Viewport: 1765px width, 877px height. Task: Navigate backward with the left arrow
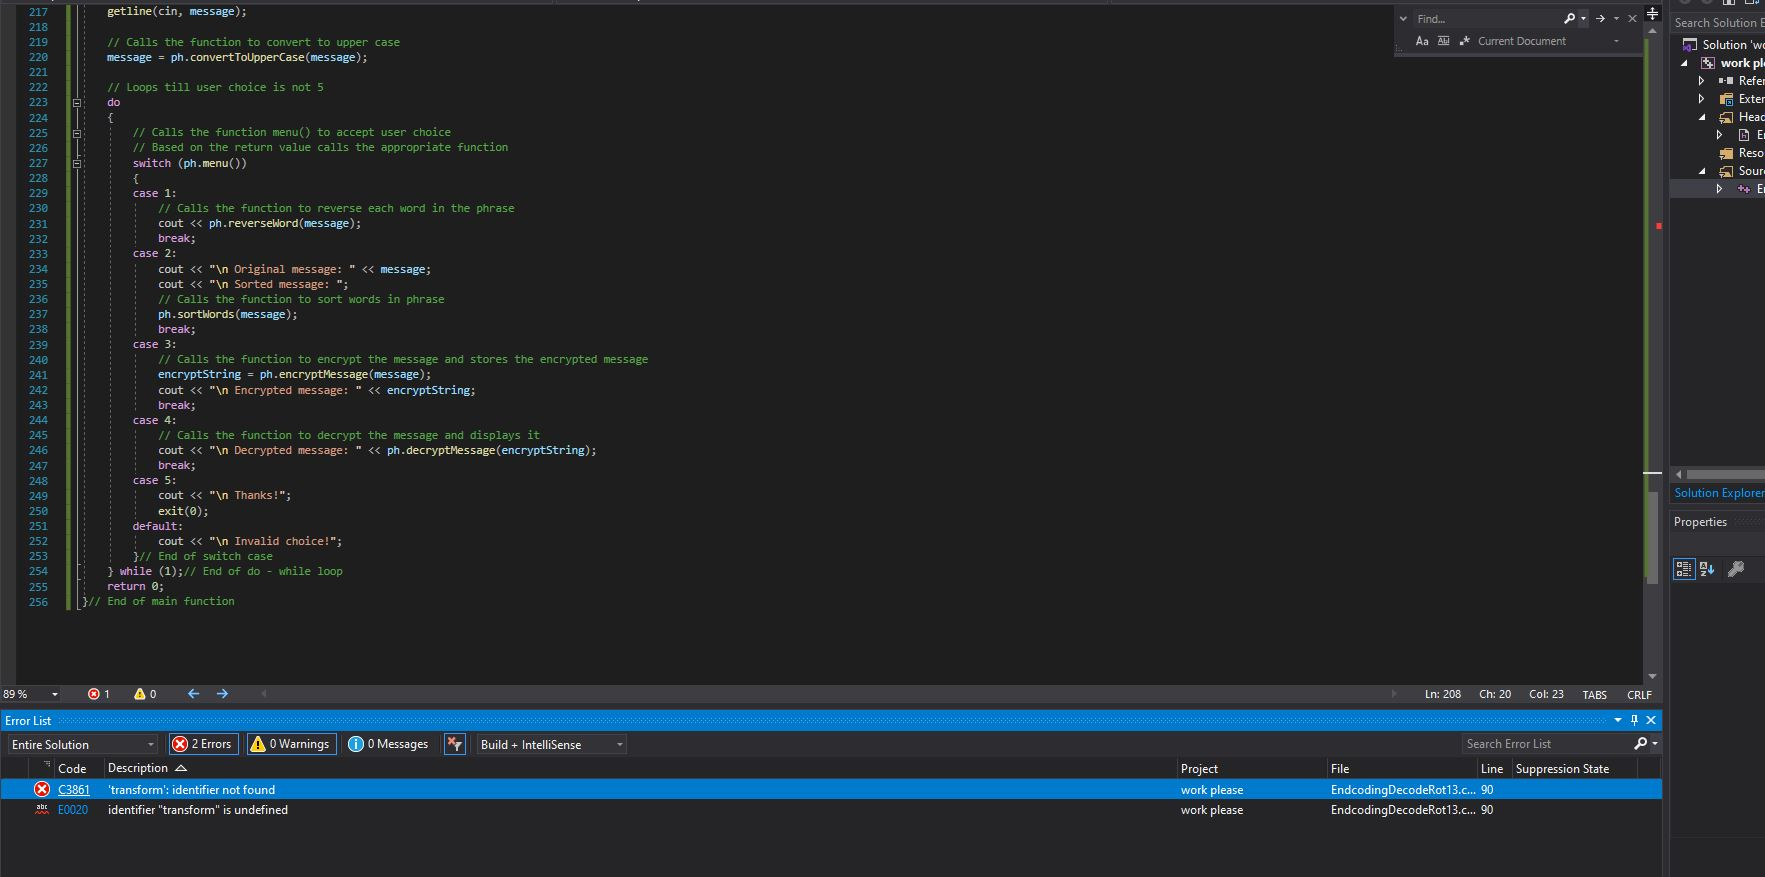(x=194, y=694)
